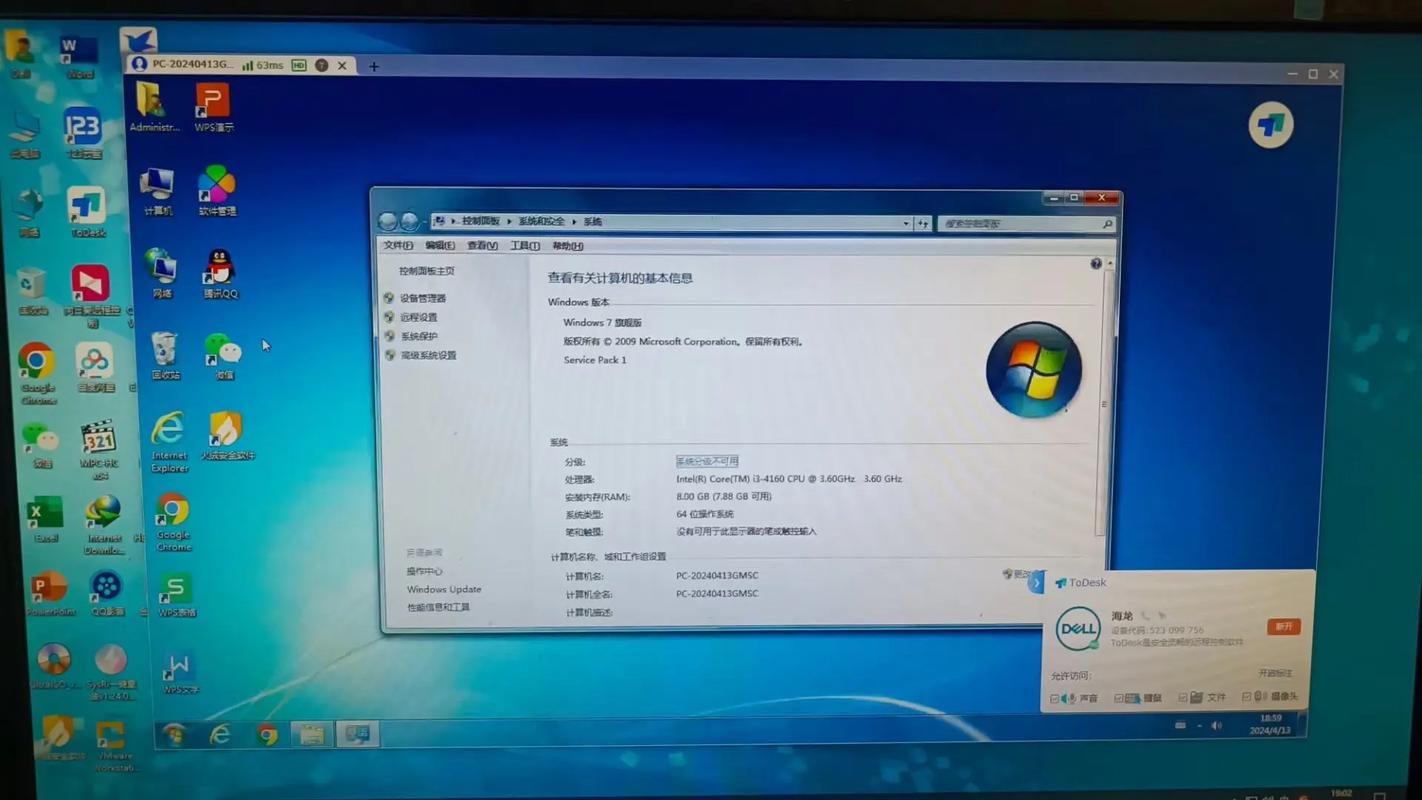Screen dimensions: 1422x800
Task: Open 操作中心 link in sidebar
Action: 424,571
